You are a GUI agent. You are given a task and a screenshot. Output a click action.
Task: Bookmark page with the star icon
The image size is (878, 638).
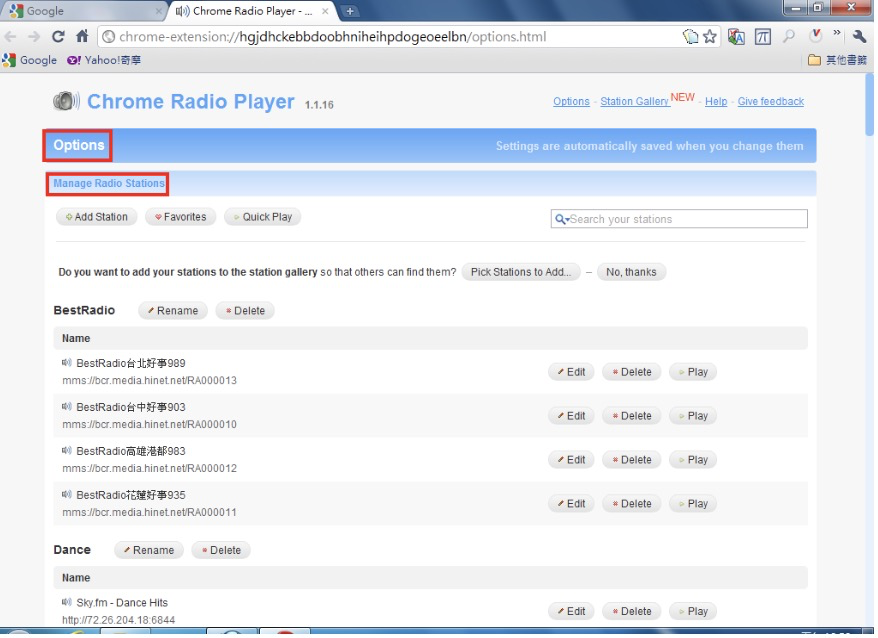click(709, 37)
